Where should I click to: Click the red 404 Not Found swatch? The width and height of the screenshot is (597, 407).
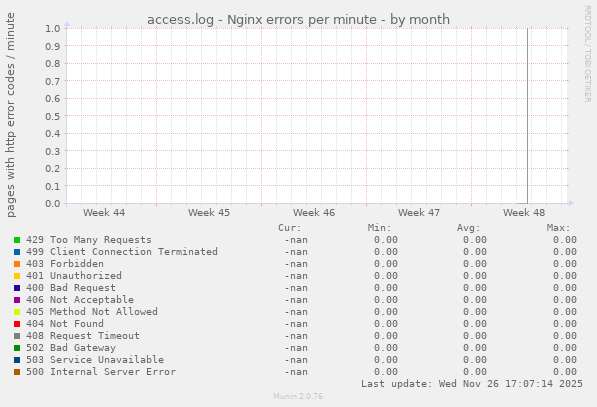17,324
